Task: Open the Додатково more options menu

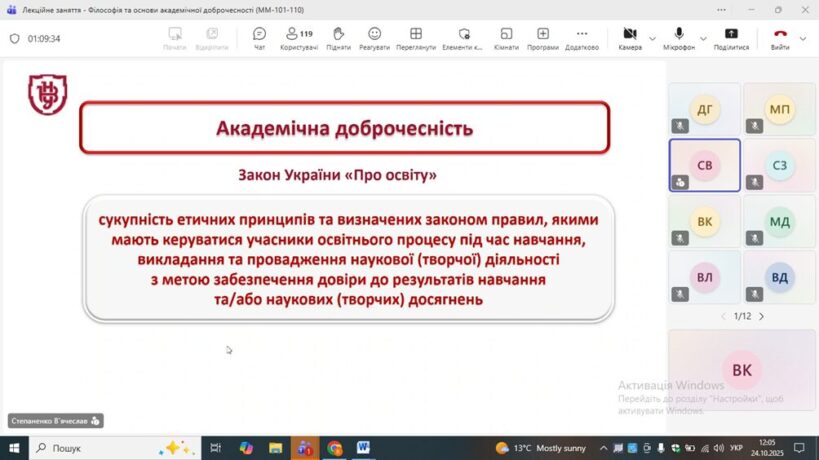Action: click(x=581, y=38)
